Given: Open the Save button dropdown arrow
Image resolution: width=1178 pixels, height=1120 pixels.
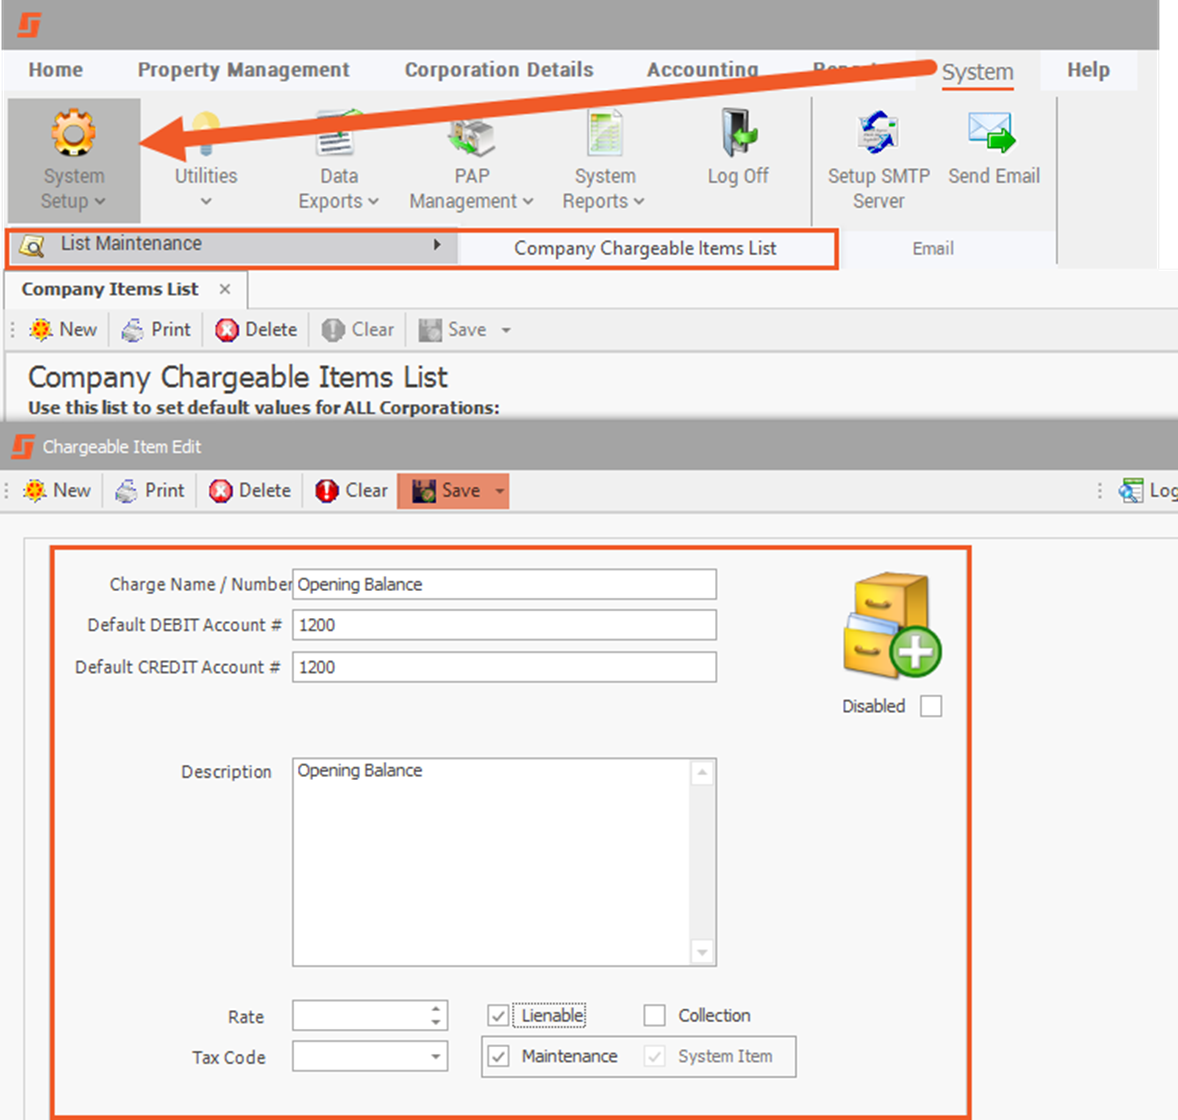Looking at the screenshot, I should pos(499,491).
